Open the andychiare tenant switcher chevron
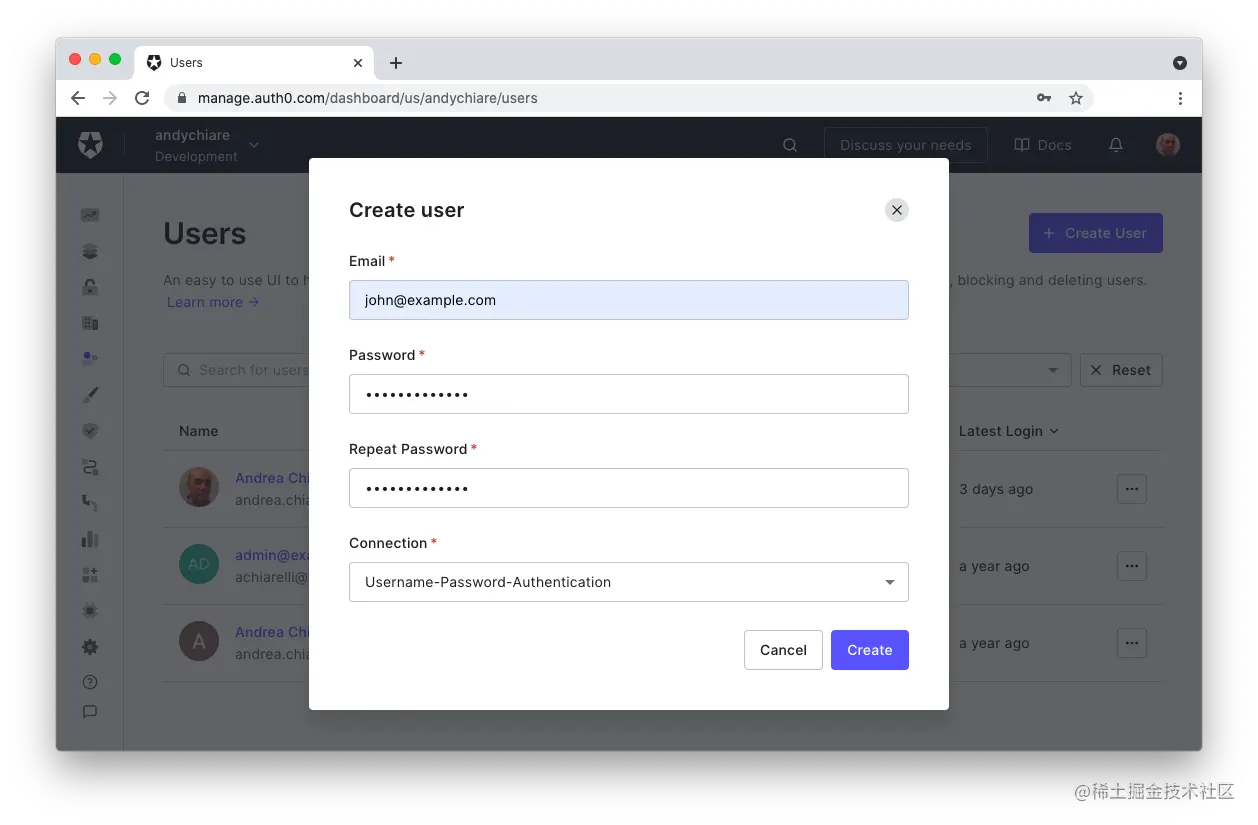This screenshot has width=1258, height=825. click(253, 144)
